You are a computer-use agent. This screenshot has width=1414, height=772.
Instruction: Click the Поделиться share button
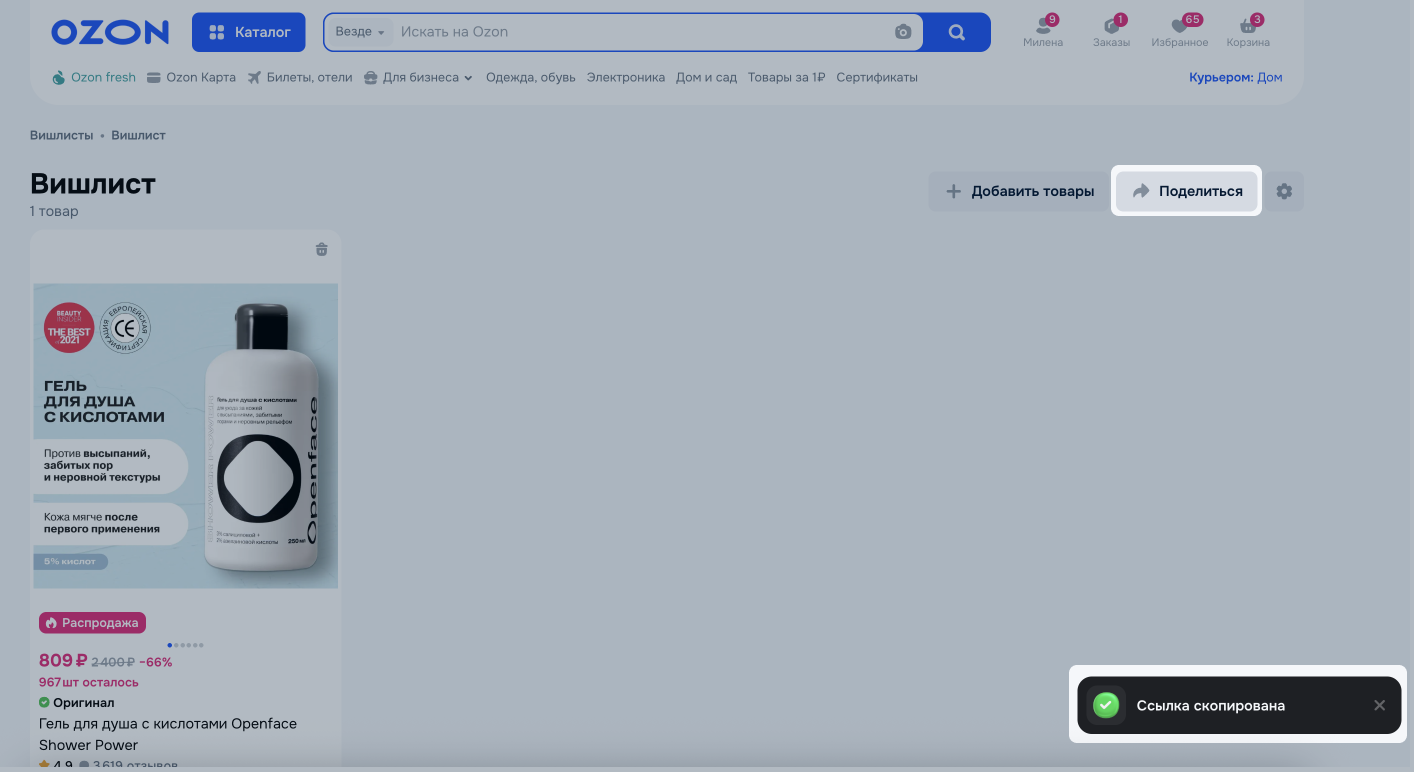coord(1187,191)
